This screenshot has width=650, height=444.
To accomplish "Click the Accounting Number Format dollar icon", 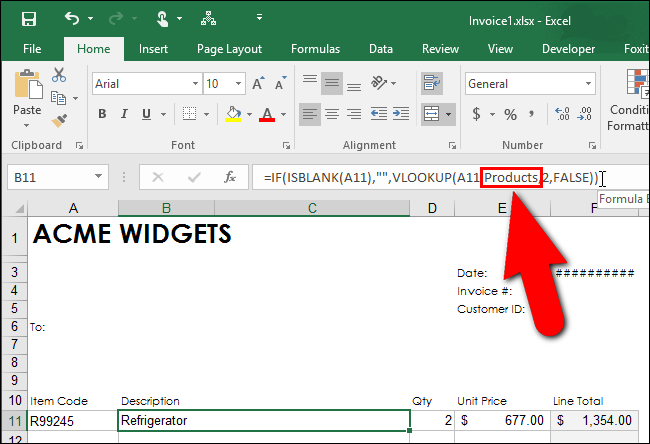I will click(x=477, y=114).
